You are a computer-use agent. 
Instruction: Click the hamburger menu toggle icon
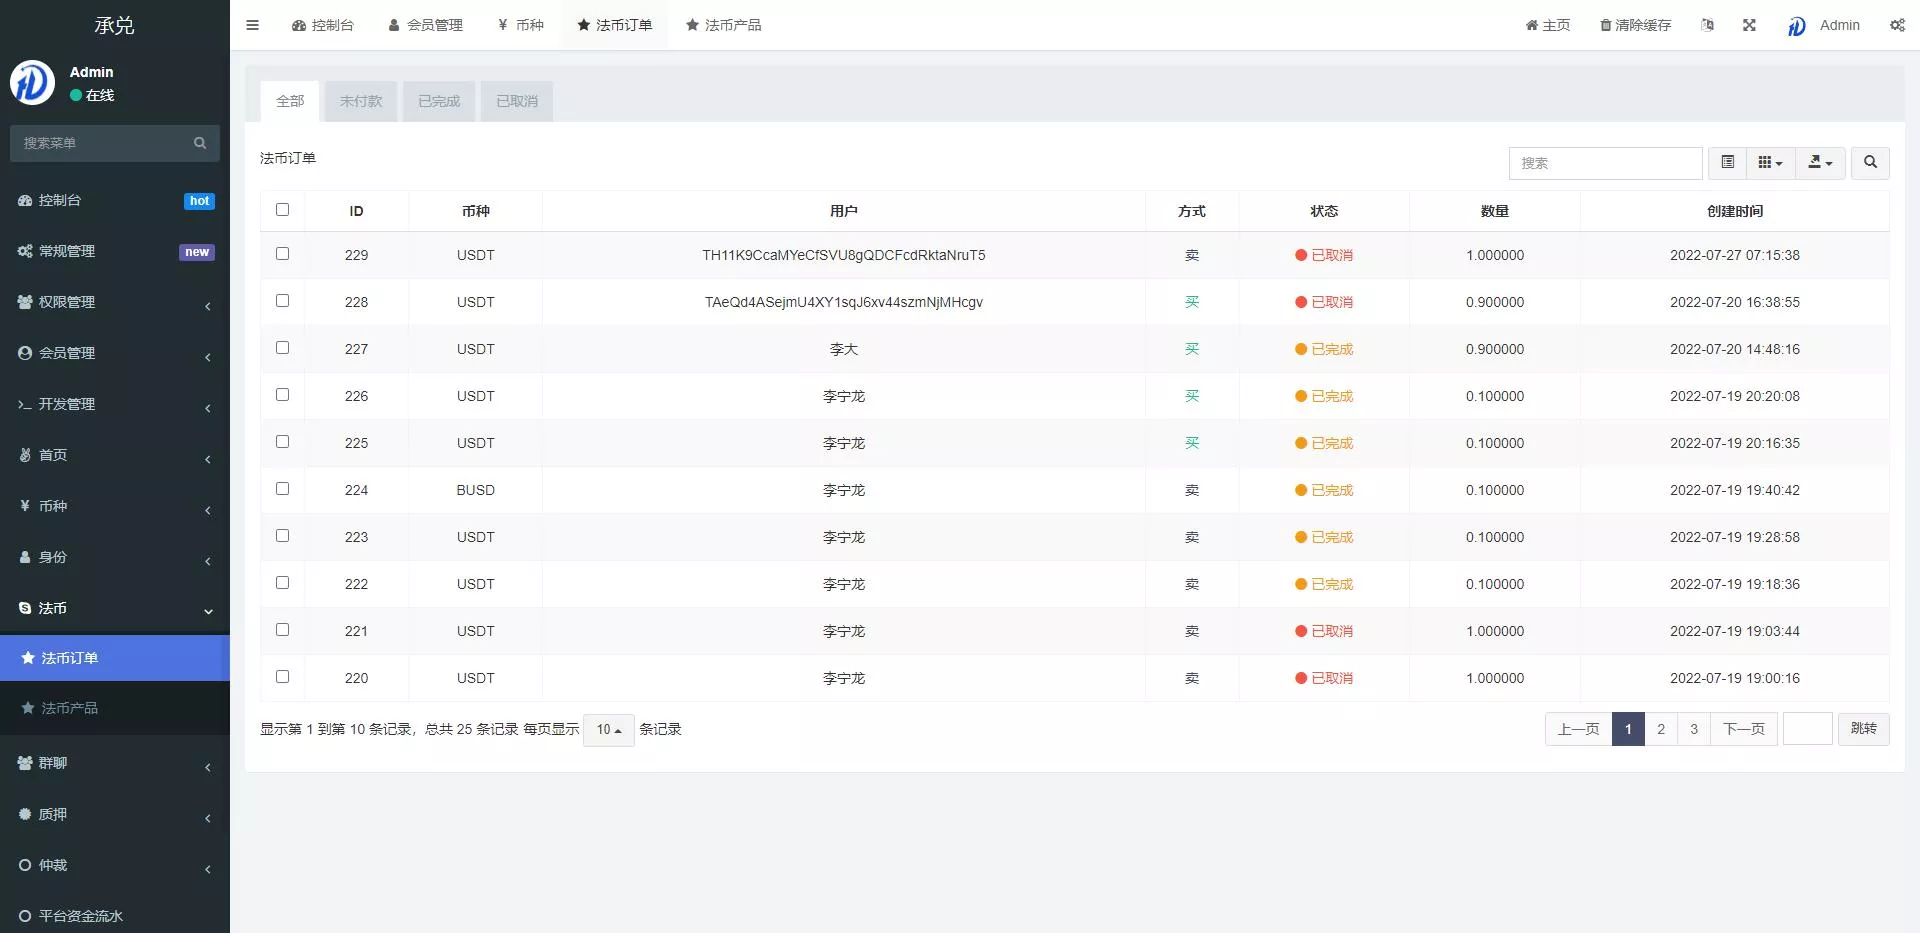[252, 25]
